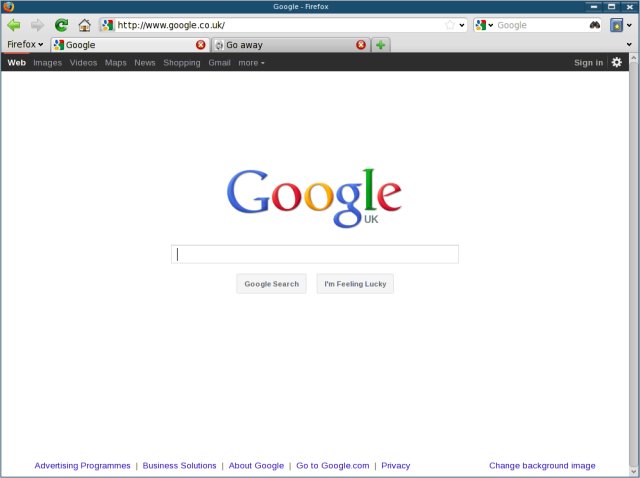Open Maps in the Google bar
Screen dimensions: 640x478
(x=116, y=62)
